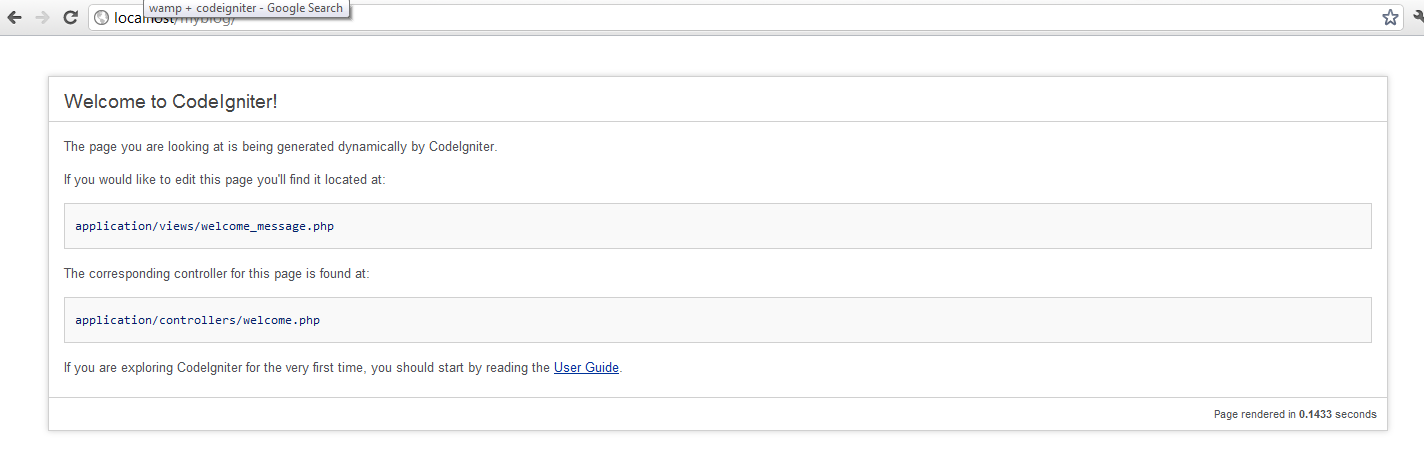Reload the localhost page
Viewport: 1424px width, 450px height.
[x=70, y=18]
